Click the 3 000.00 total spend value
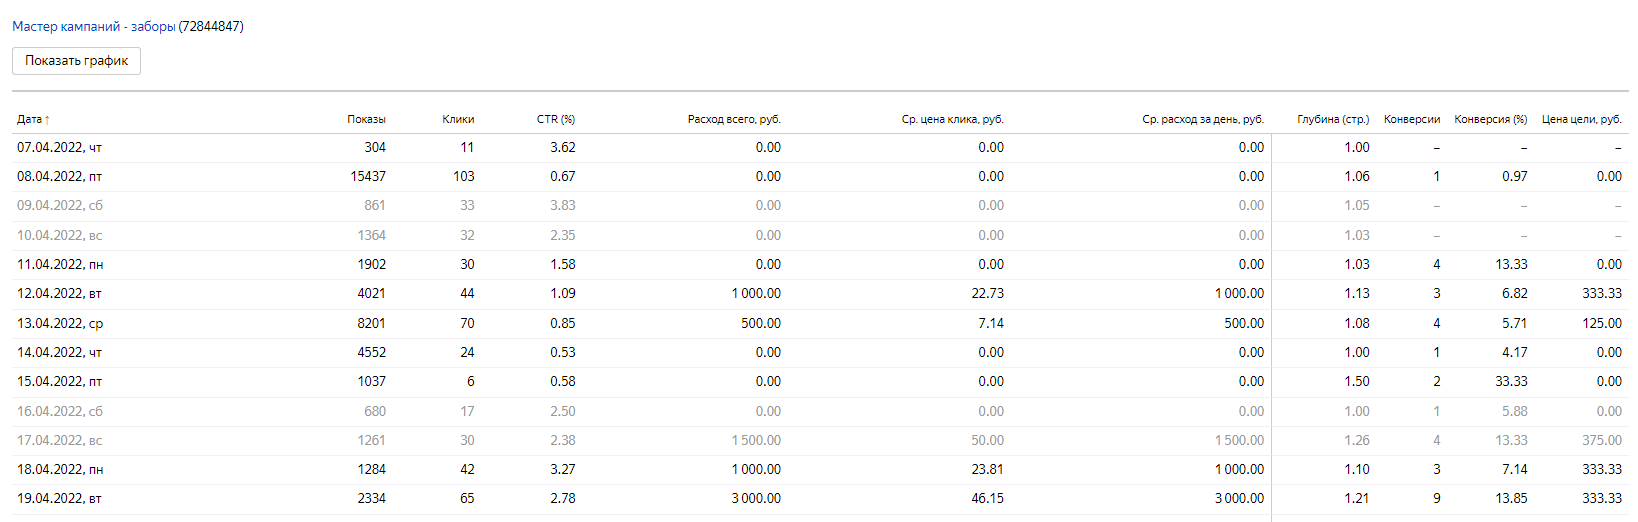The height and width of the screenshot is (522, 1638). (x=755, y=499)
